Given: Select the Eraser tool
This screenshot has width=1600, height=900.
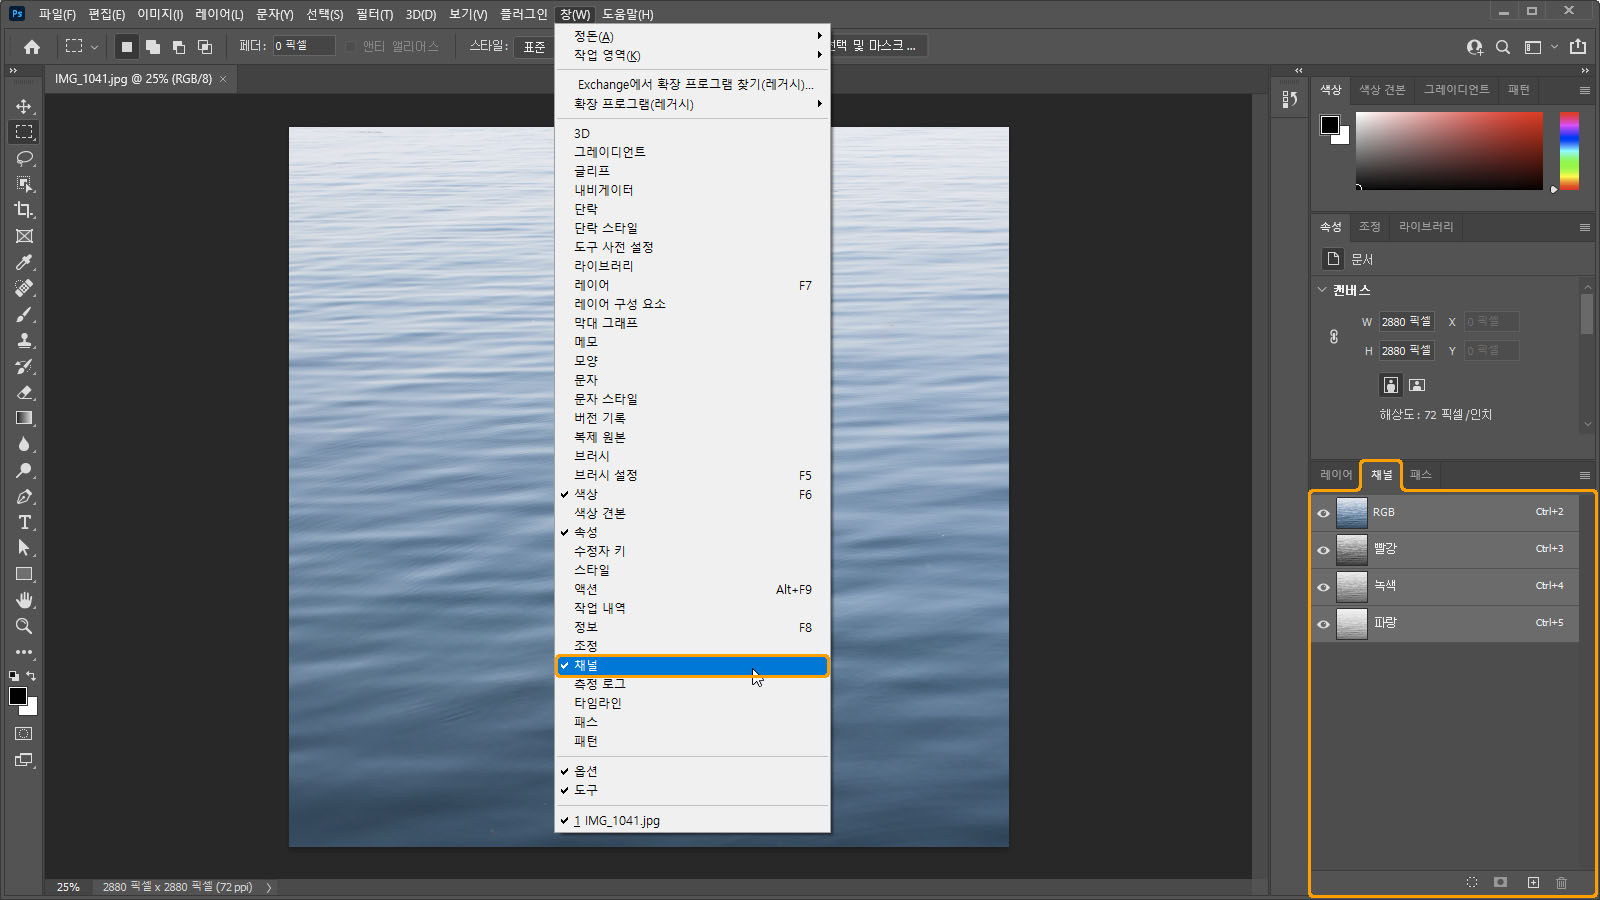Looking at the screenshot, I should coord(24,392).
